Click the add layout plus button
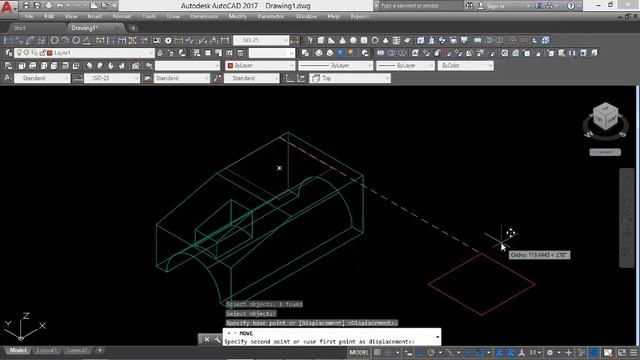The width and height of the screenshot is (640, 360). [x=100, y=351]
